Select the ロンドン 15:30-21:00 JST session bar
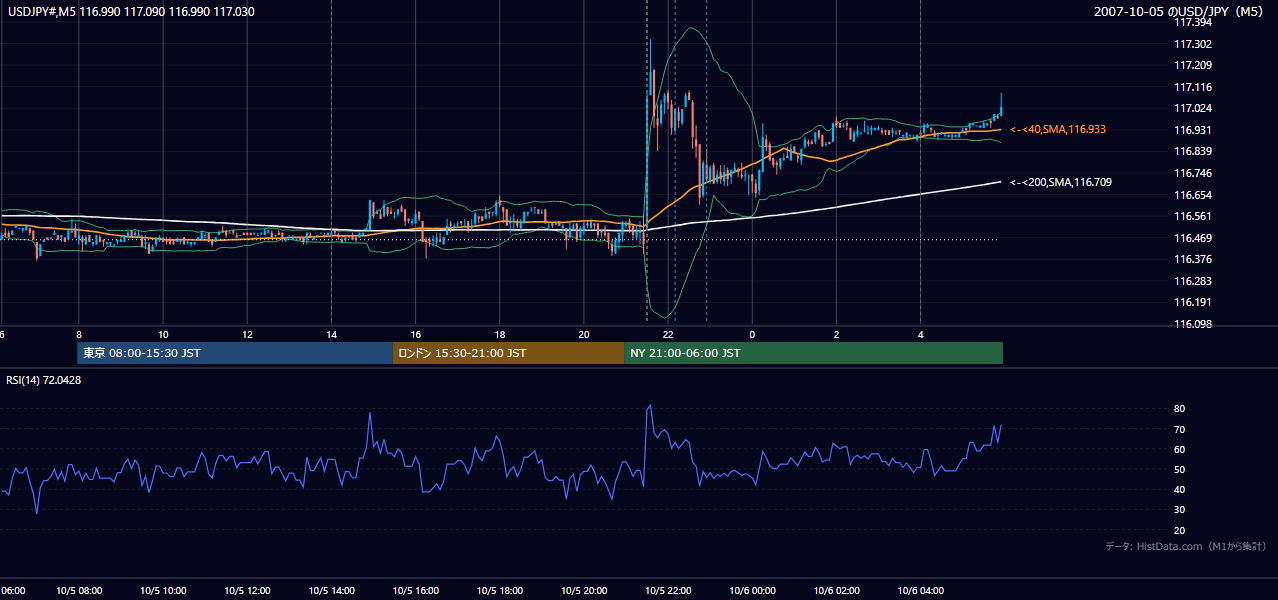The image size is (1278, 600). tap(508, 353)
